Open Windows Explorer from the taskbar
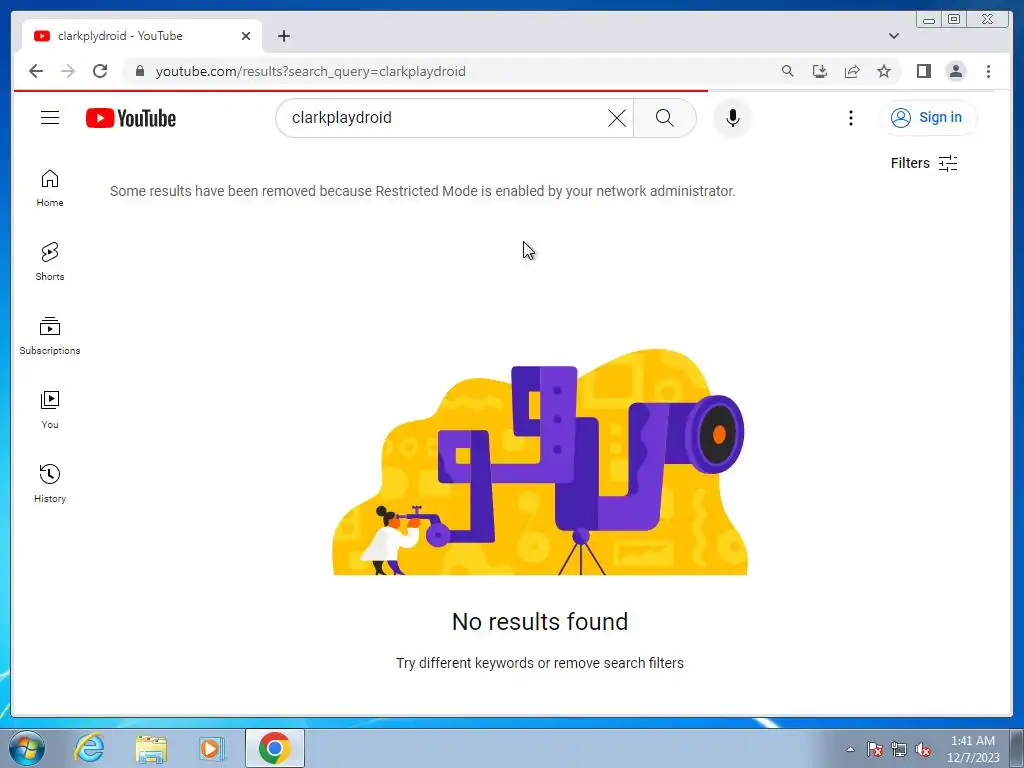The height and width of the screenshot is (768, 1024). [x=151, y=748]
